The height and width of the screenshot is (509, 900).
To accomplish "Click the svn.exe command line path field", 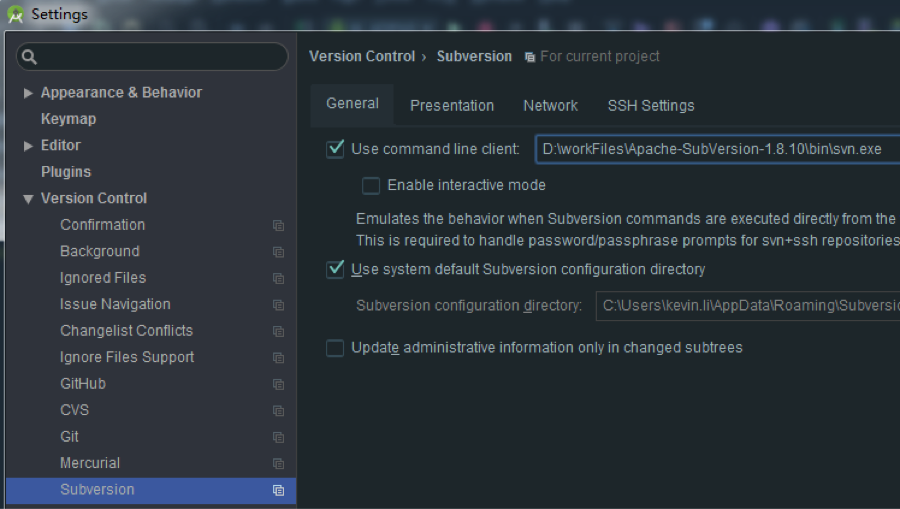I will pos(716,149).
